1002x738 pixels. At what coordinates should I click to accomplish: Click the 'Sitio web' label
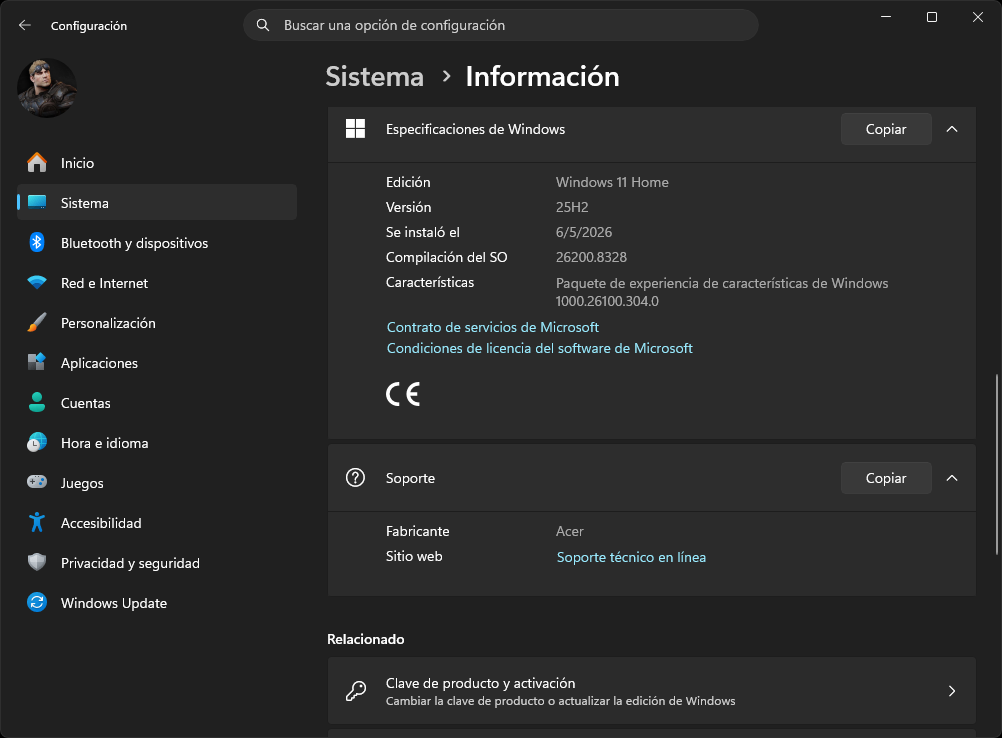point(414,556)
